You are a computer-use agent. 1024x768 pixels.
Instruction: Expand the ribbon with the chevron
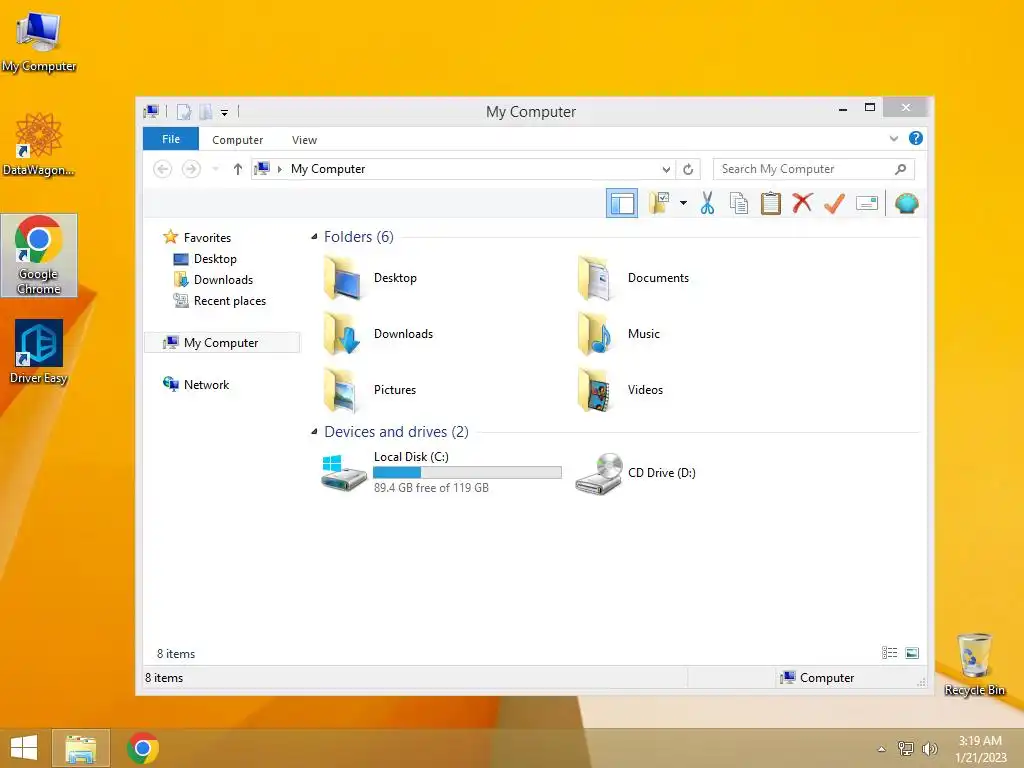click(x=893, y=138)
